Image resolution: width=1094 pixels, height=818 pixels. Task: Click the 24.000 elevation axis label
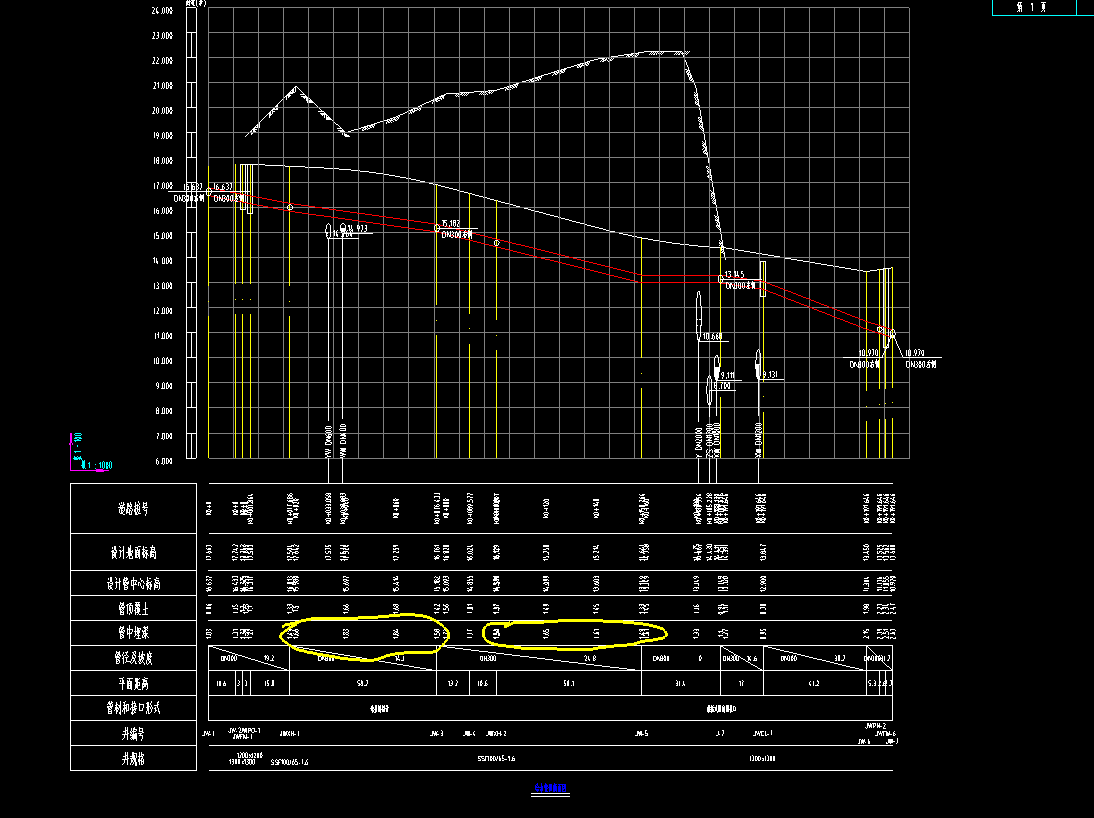pos(162,10)
